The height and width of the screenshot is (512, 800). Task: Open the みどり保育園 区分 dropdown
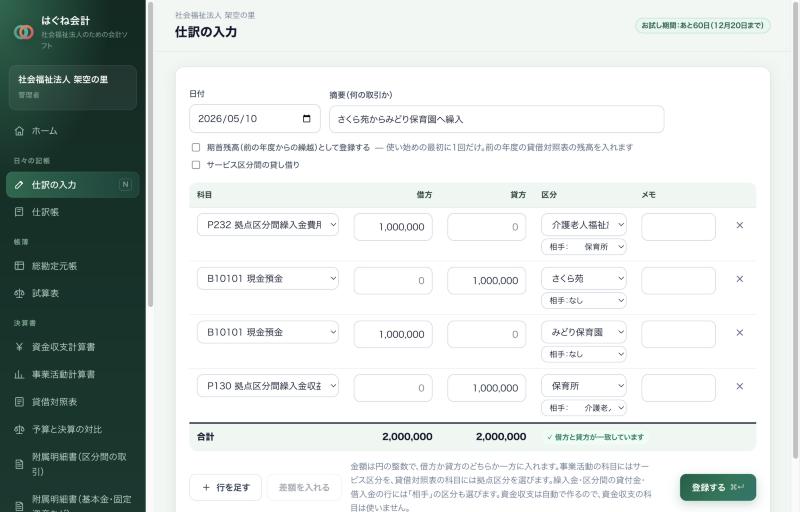click(x=584, y=332)
